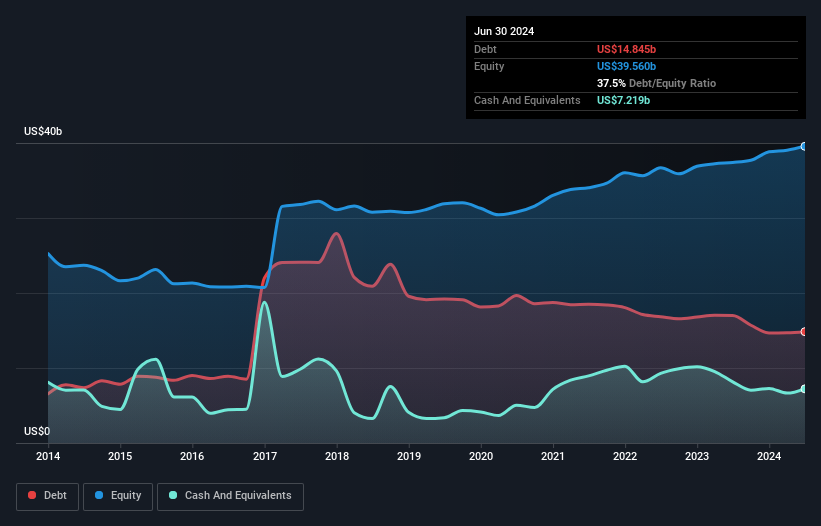Toggle the Cash And Equivalents legend button
Screen dimensions: 821x526
tap(230, 496)
